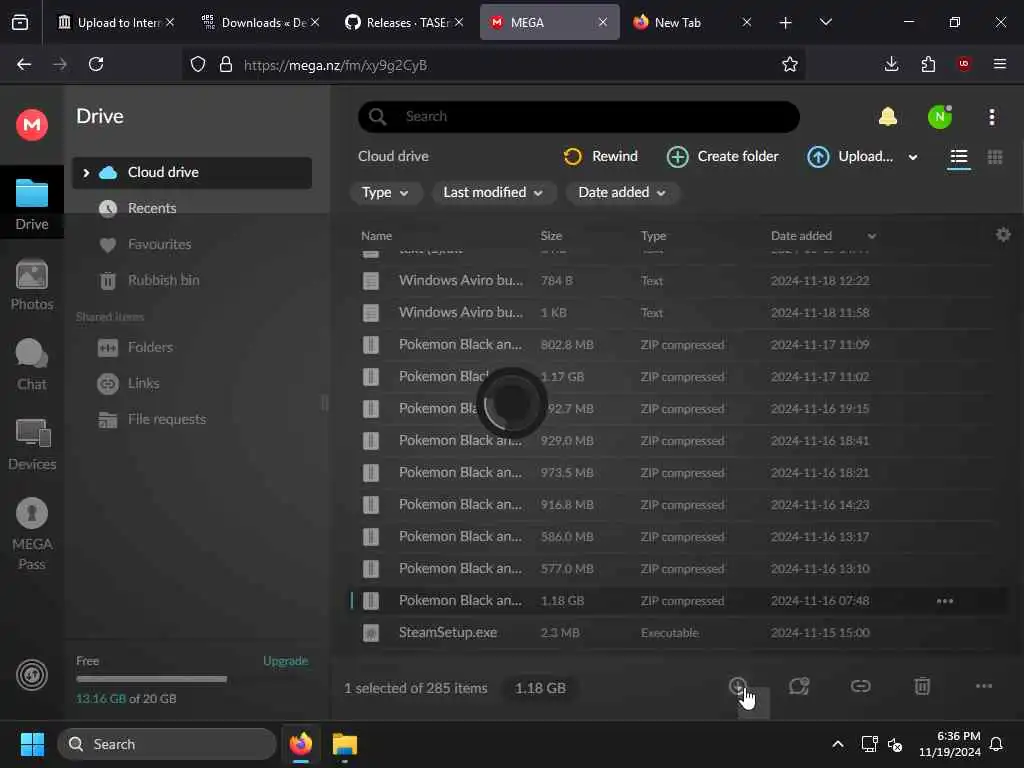Click Create folder

pos(722,157)
